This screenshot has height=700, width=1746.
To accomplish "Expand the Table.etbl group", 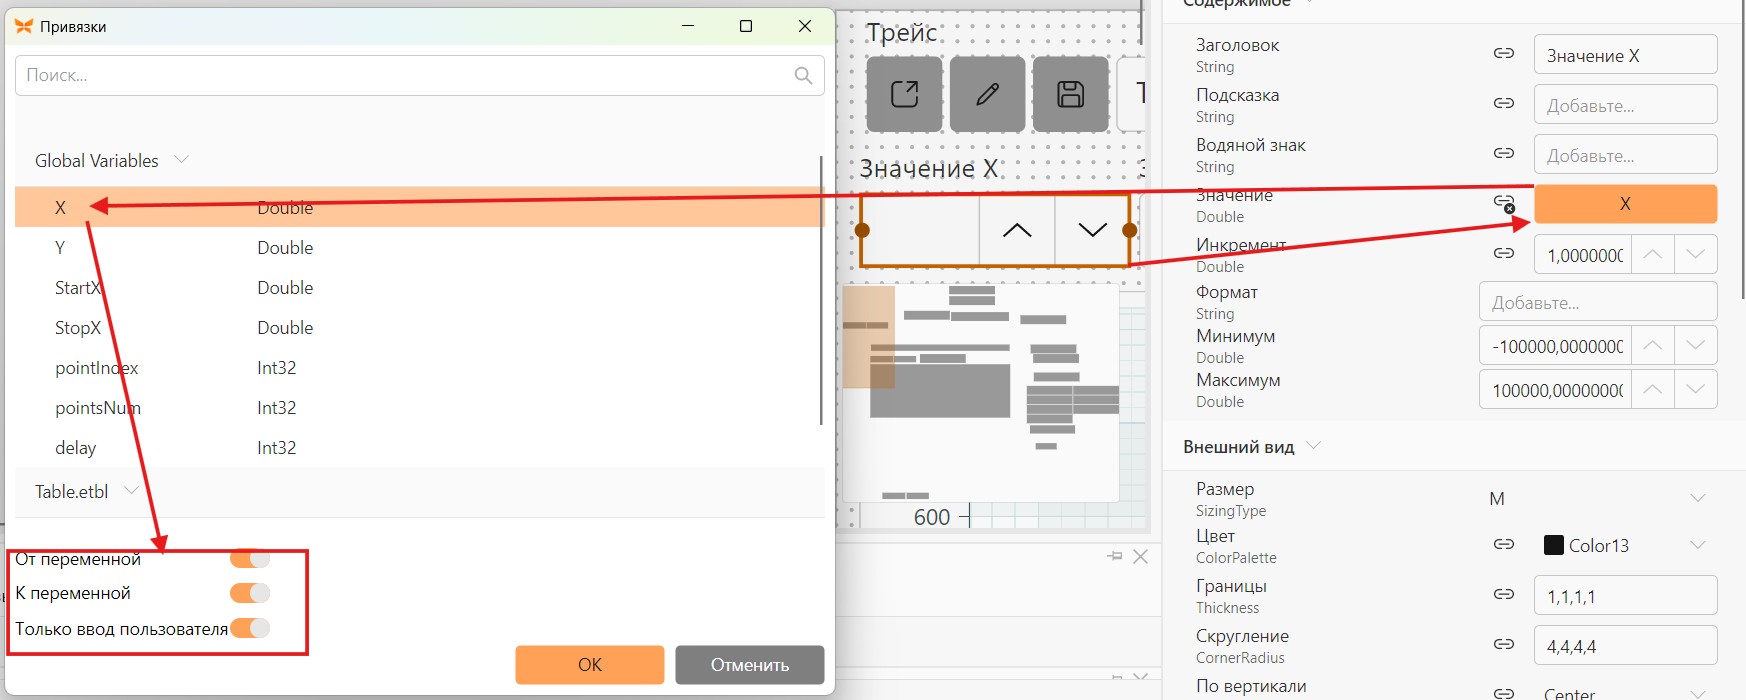I will [131, 491].
